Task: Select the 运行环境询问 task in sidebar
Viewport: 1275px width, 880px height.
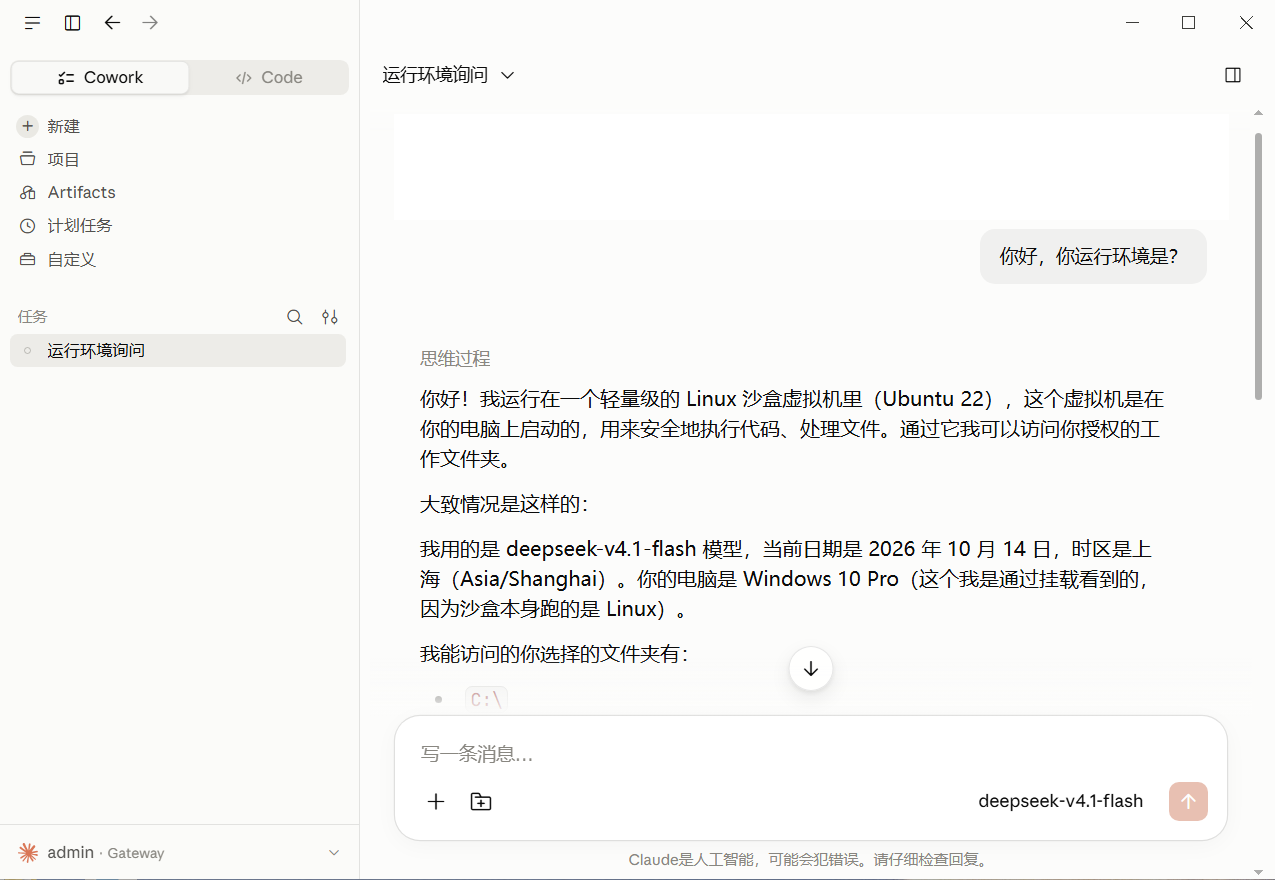Action: tap(178, 350)
